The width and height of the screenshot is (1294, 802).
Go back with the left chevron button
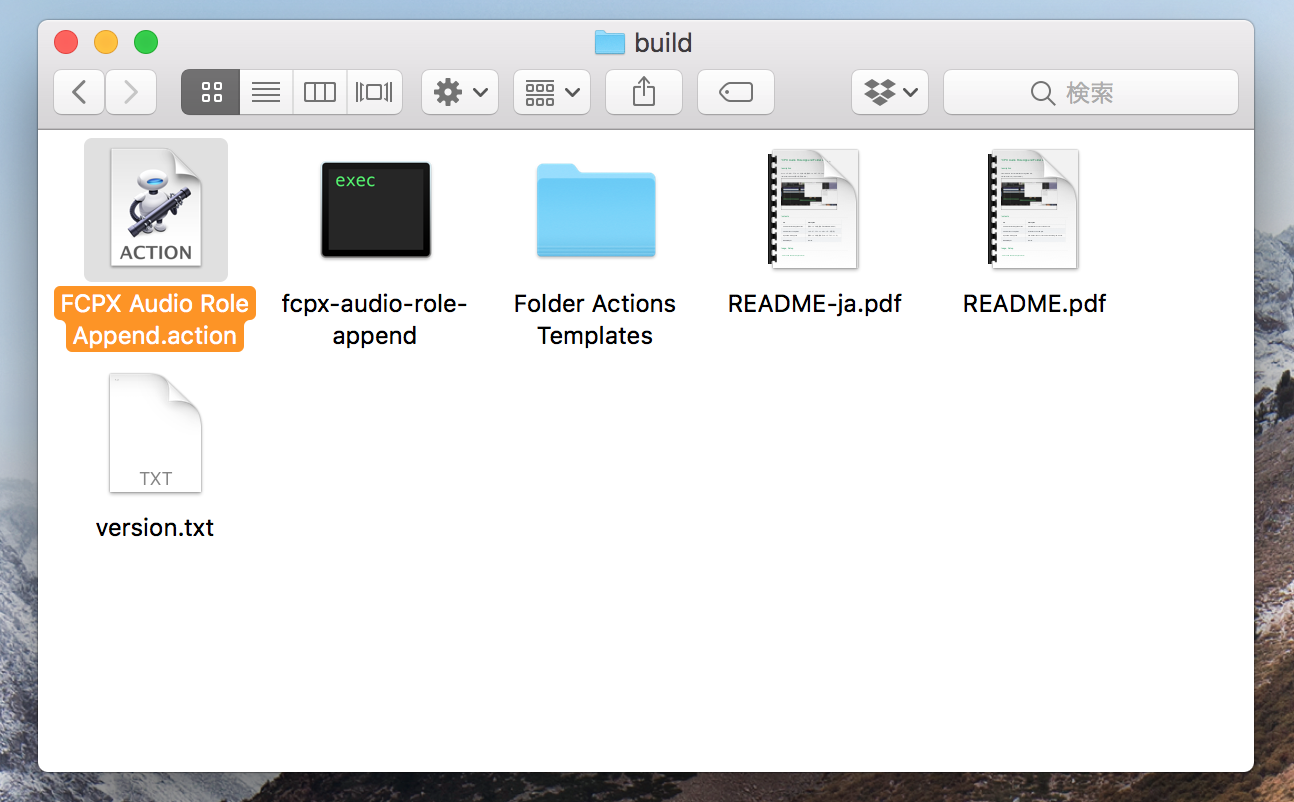(79, 92)
